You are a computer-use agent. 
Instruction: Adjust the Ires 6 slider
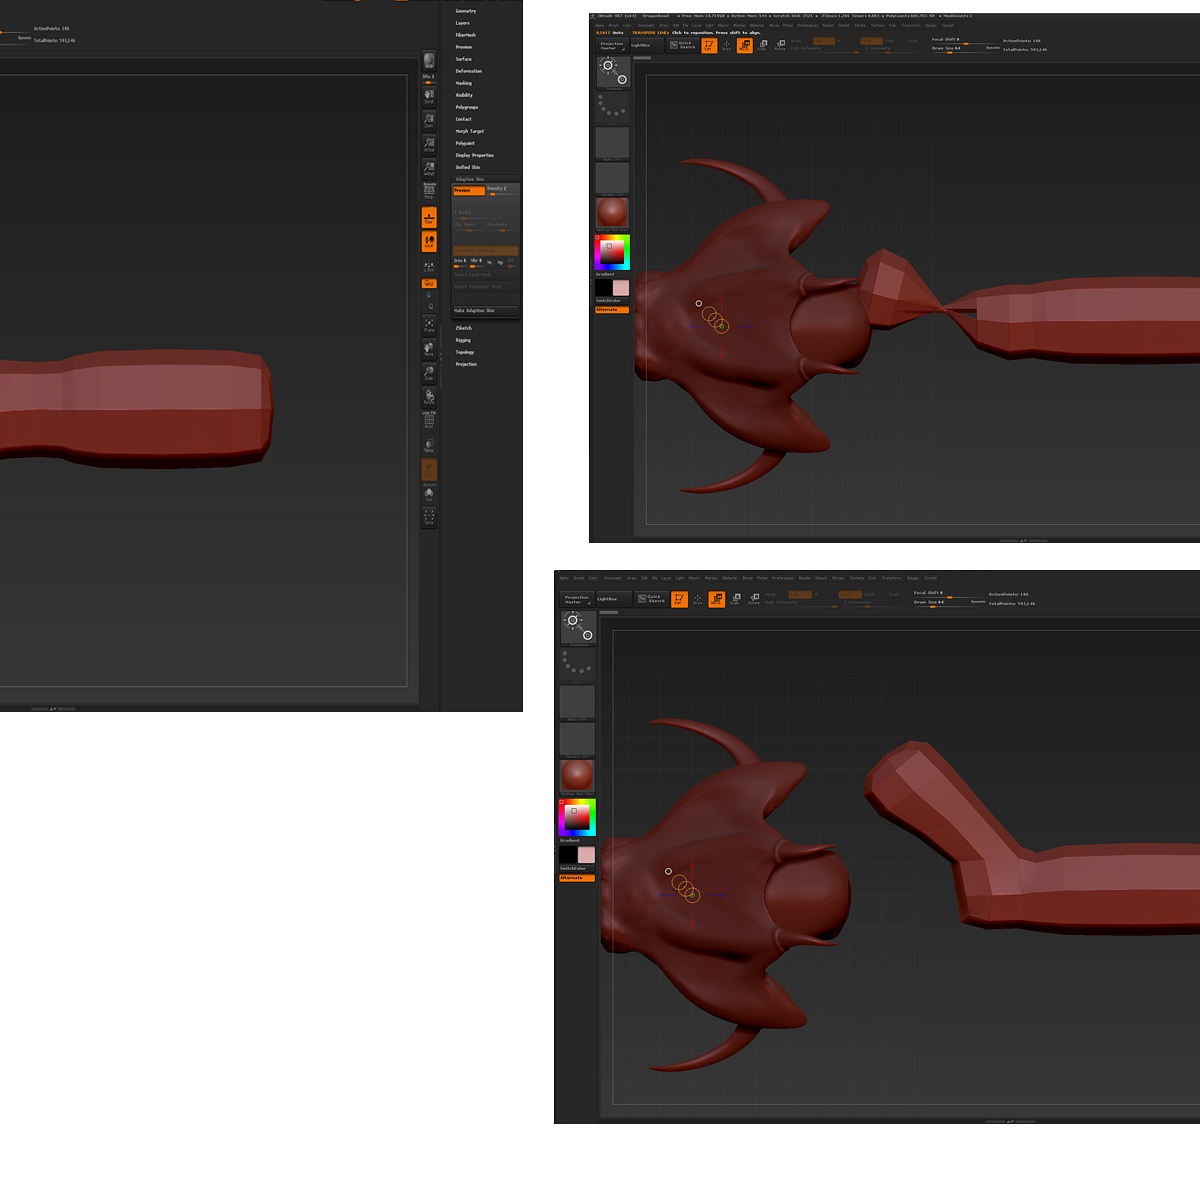pyautogui.click(x=460, y=262)
